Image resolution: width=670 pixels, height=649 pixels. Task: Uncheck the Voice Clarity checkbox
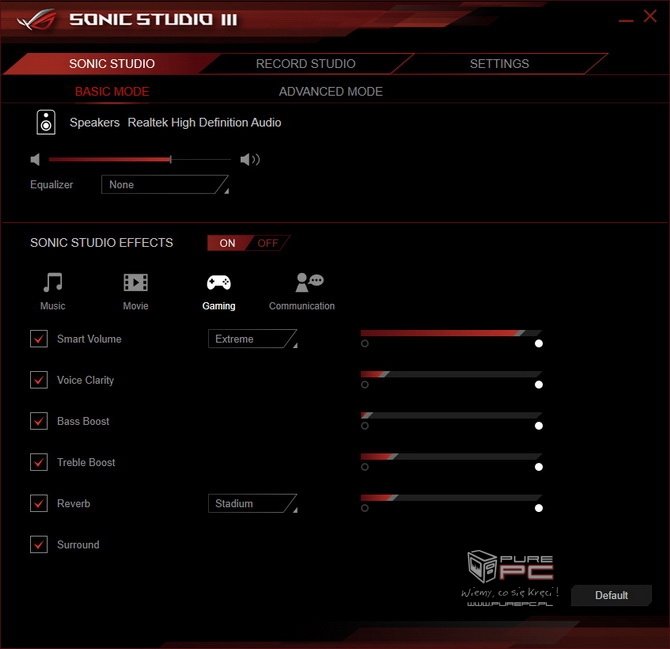(x=39, y=380)
